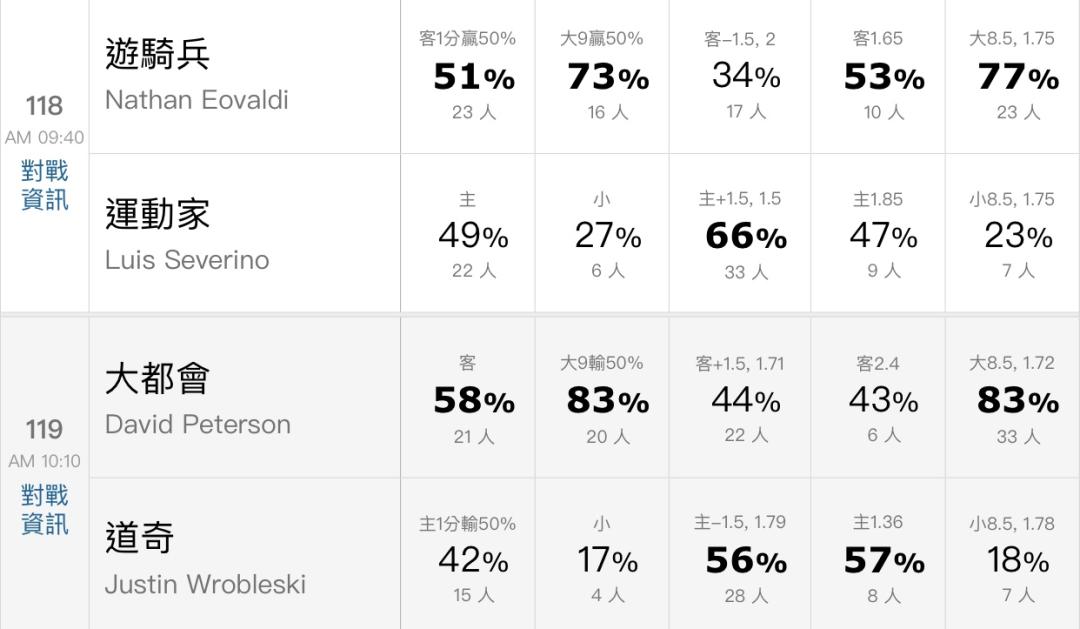The image size is (1080, 629).
Task: Open 對戰資訊 link for game 118
Action: coord(44,186)
